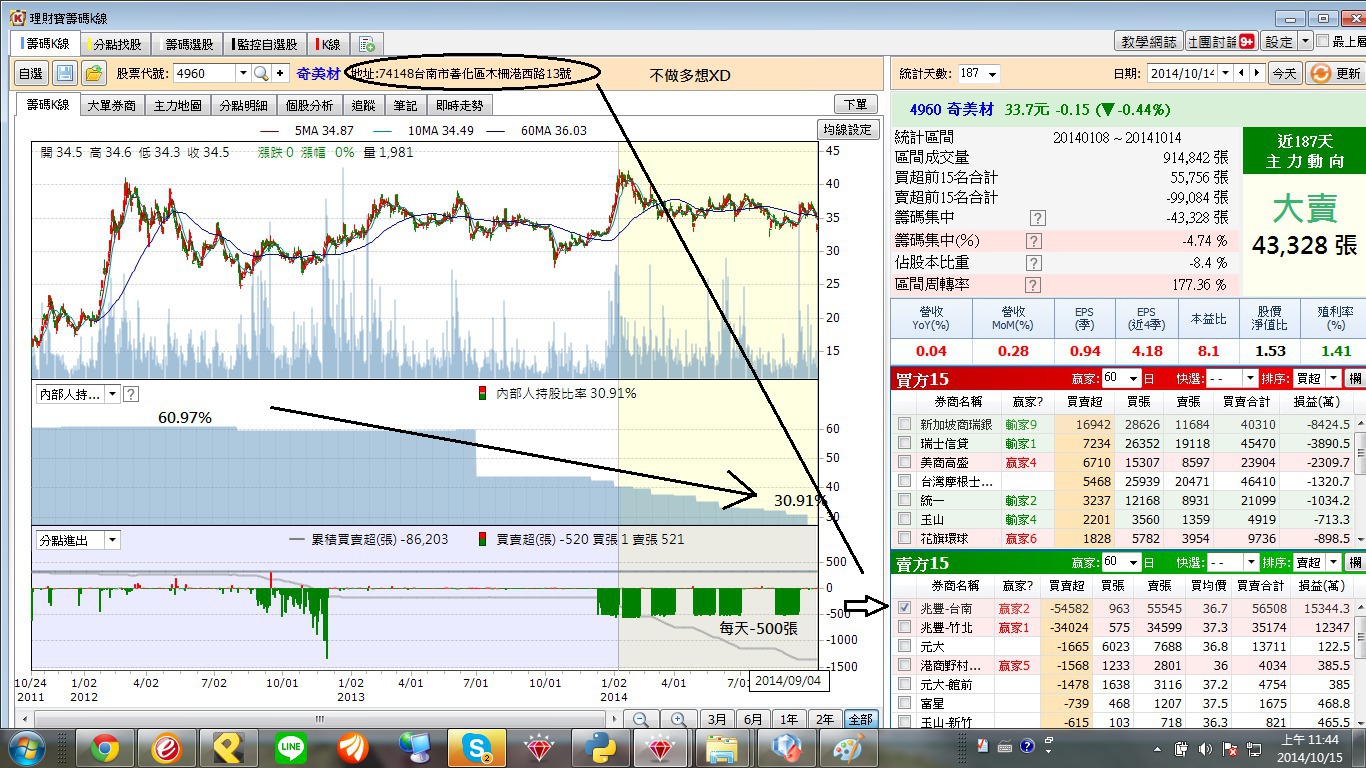Switch to the 籌碼選股 top tab
The image size is (1366, 768).
[x=189, y=44]
